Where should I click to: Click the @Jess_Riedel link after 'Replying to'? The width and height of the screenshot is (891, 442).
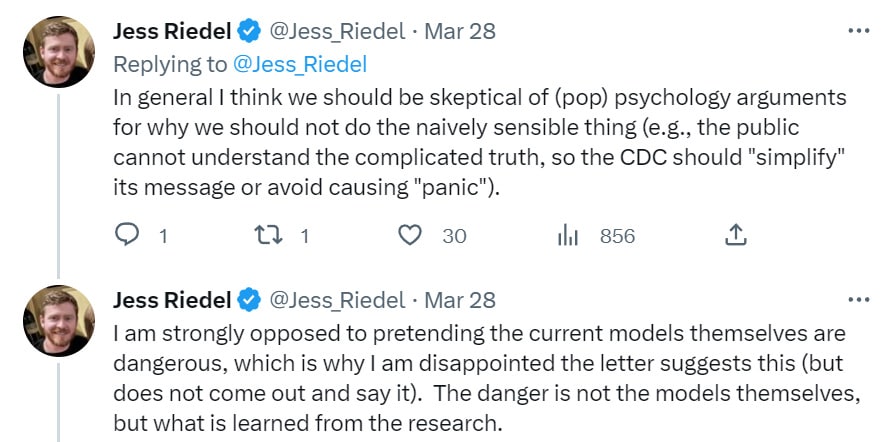(x=300, y=64)
